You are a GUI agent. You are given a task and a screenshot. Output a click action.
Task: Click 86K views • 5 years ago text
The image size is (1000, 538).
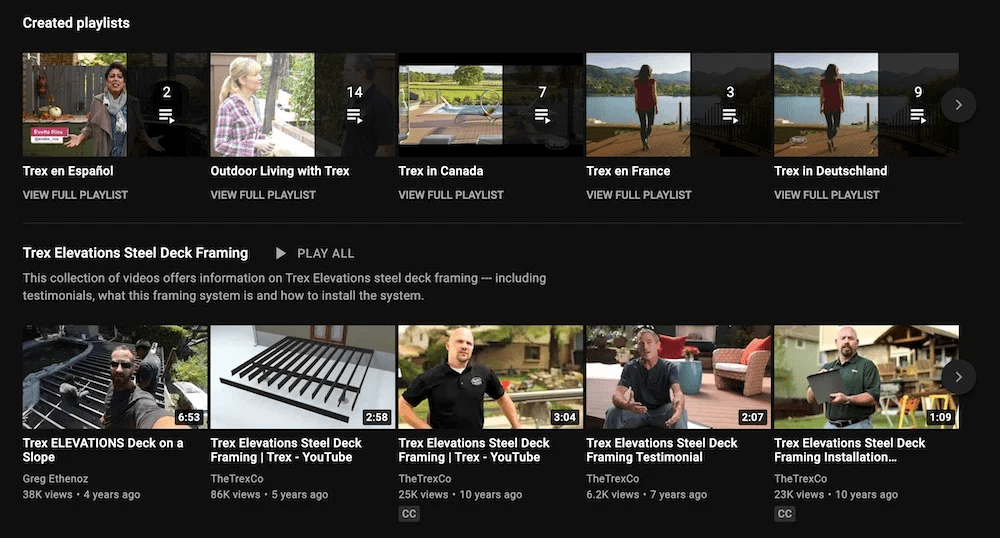click(269, 495)
